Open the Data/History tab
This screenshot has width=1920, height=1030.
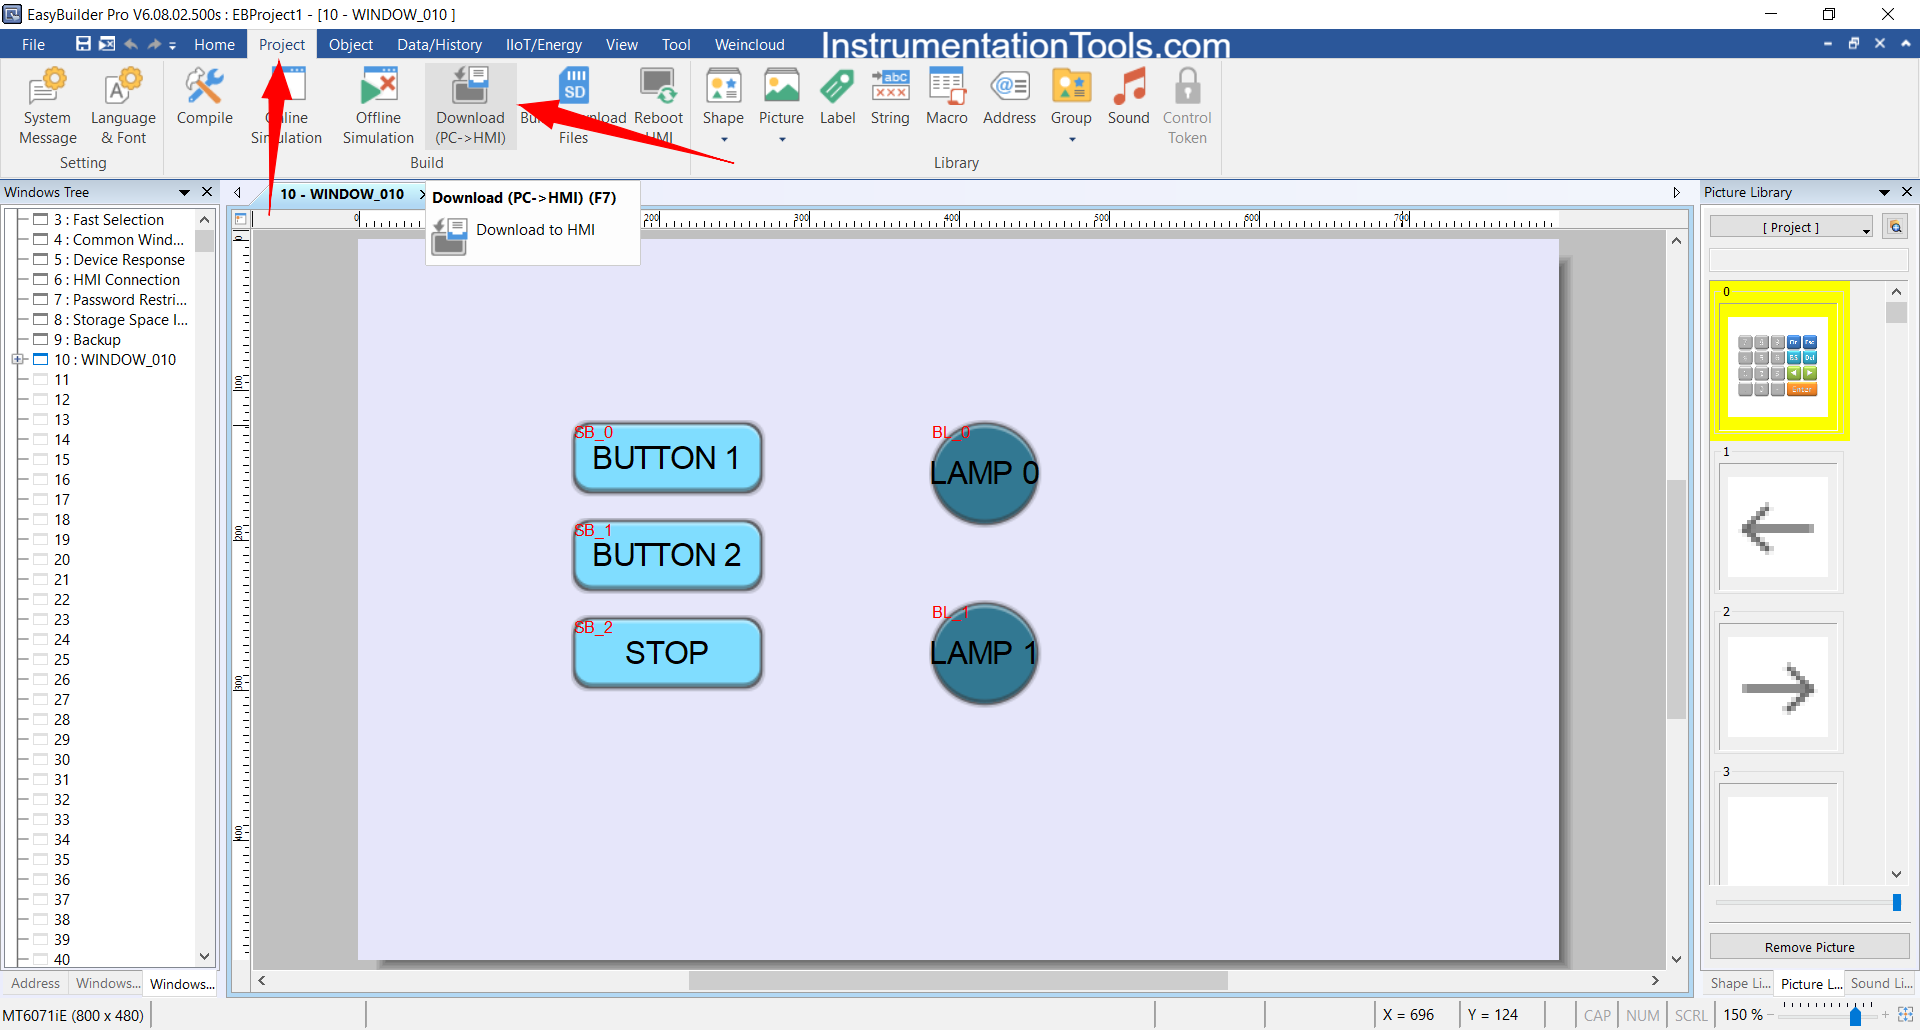(439, 45)
